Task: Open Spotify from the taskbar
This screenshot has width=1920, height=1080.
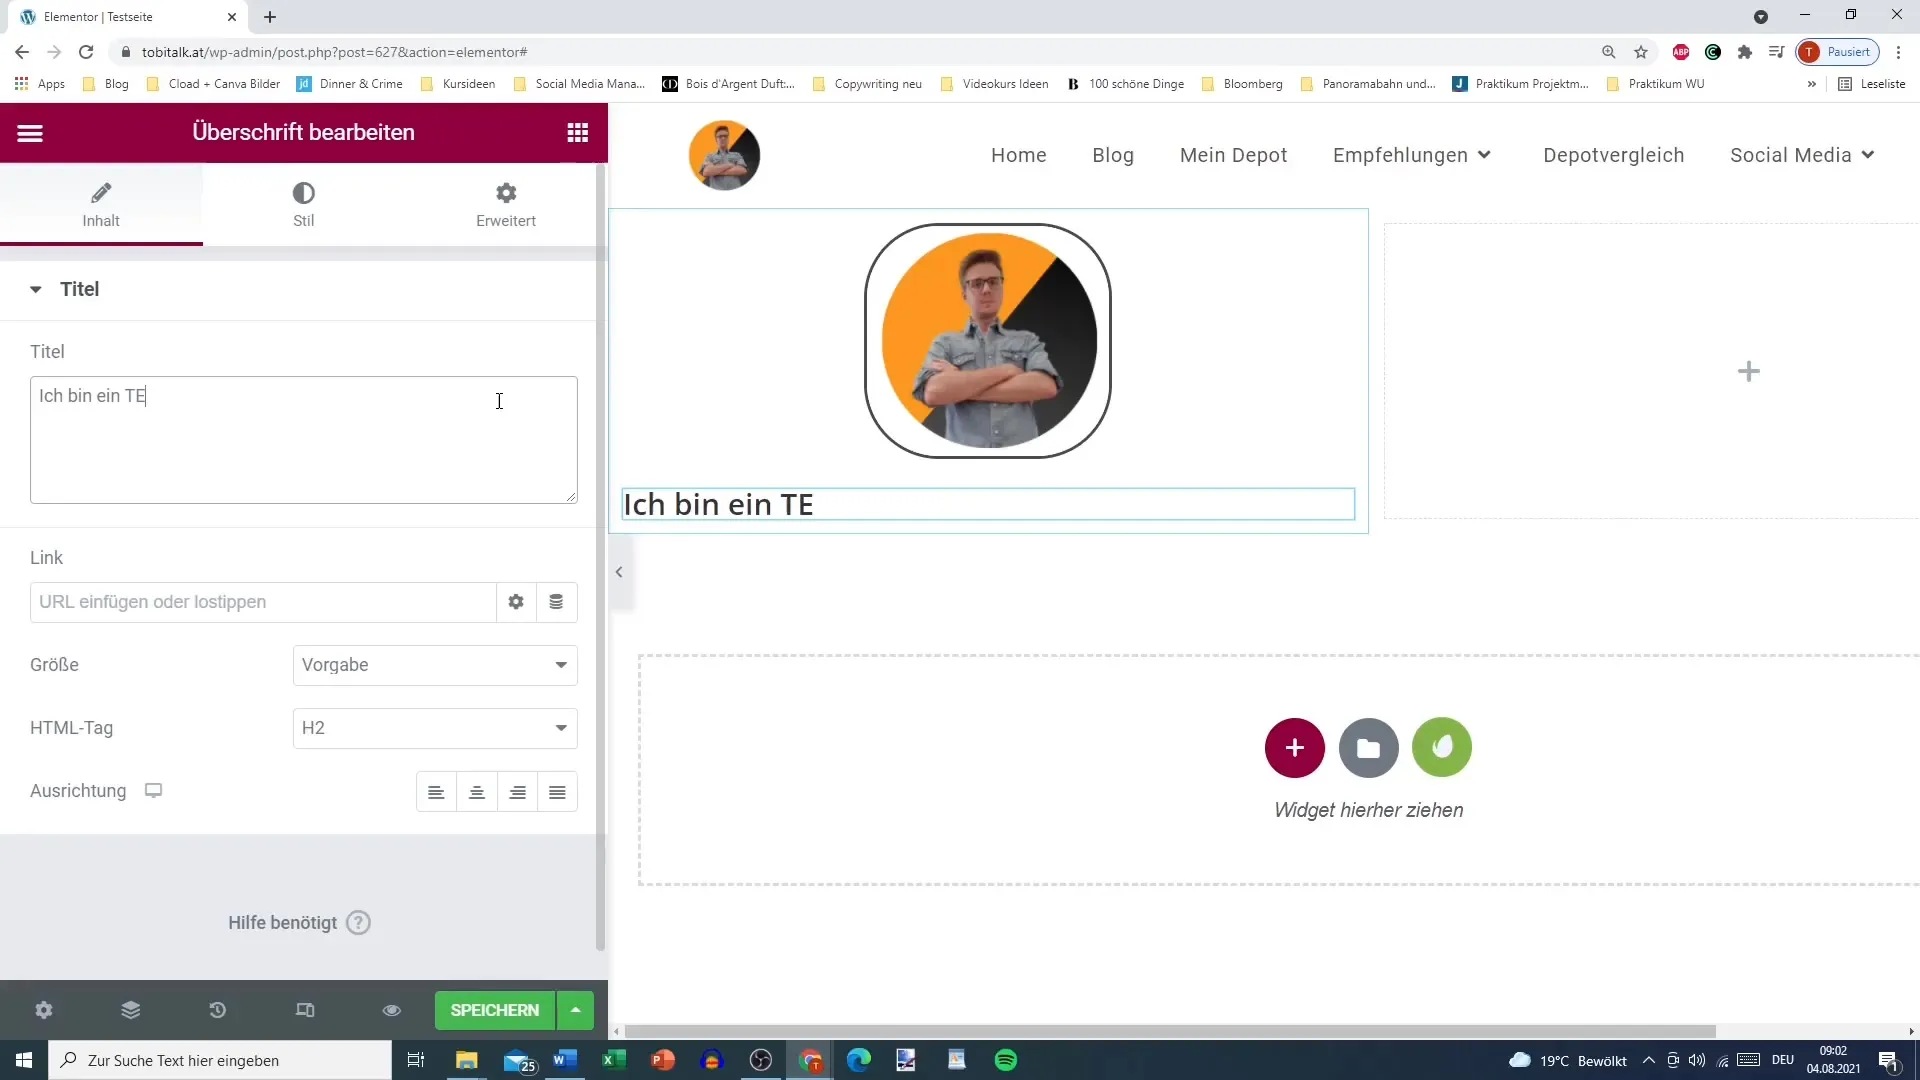Action: (1006, 1060)
